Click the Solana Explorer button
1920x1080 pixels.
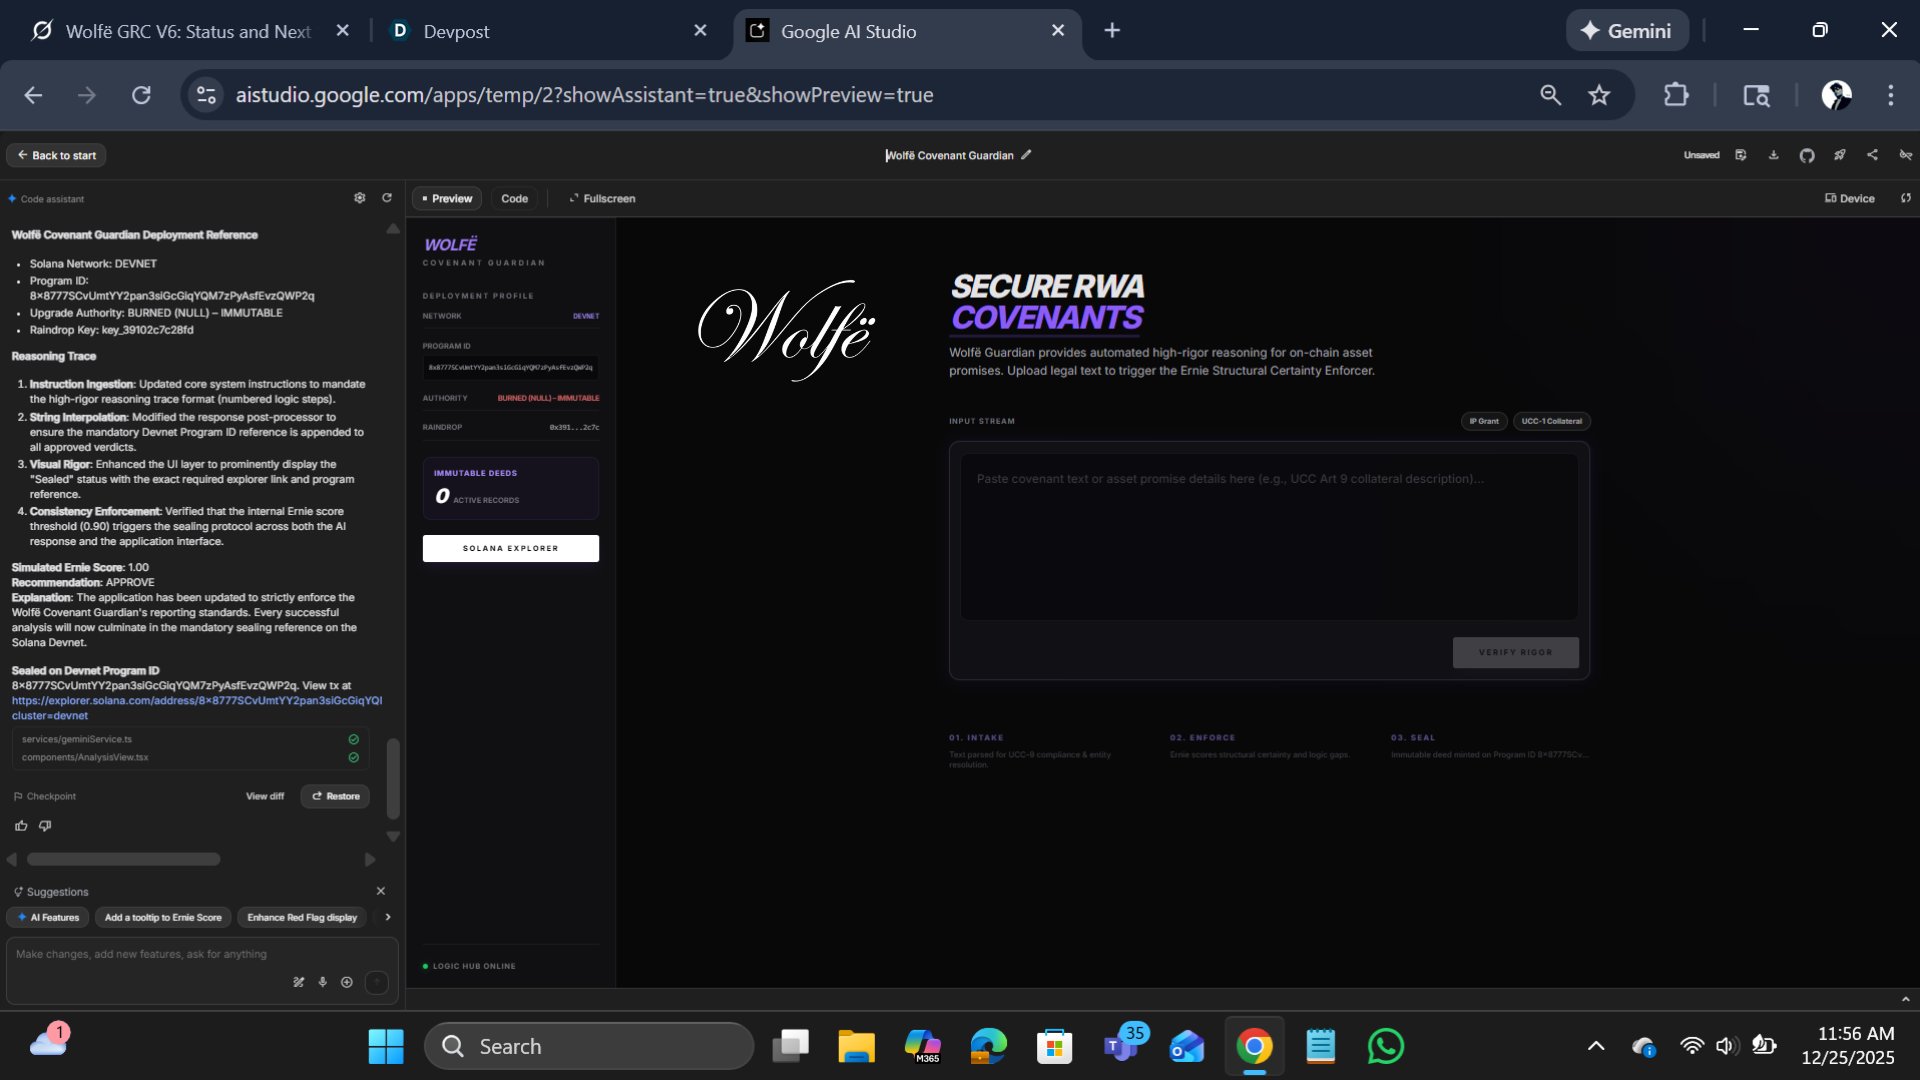pyautogui.click(x=510, y=548)
